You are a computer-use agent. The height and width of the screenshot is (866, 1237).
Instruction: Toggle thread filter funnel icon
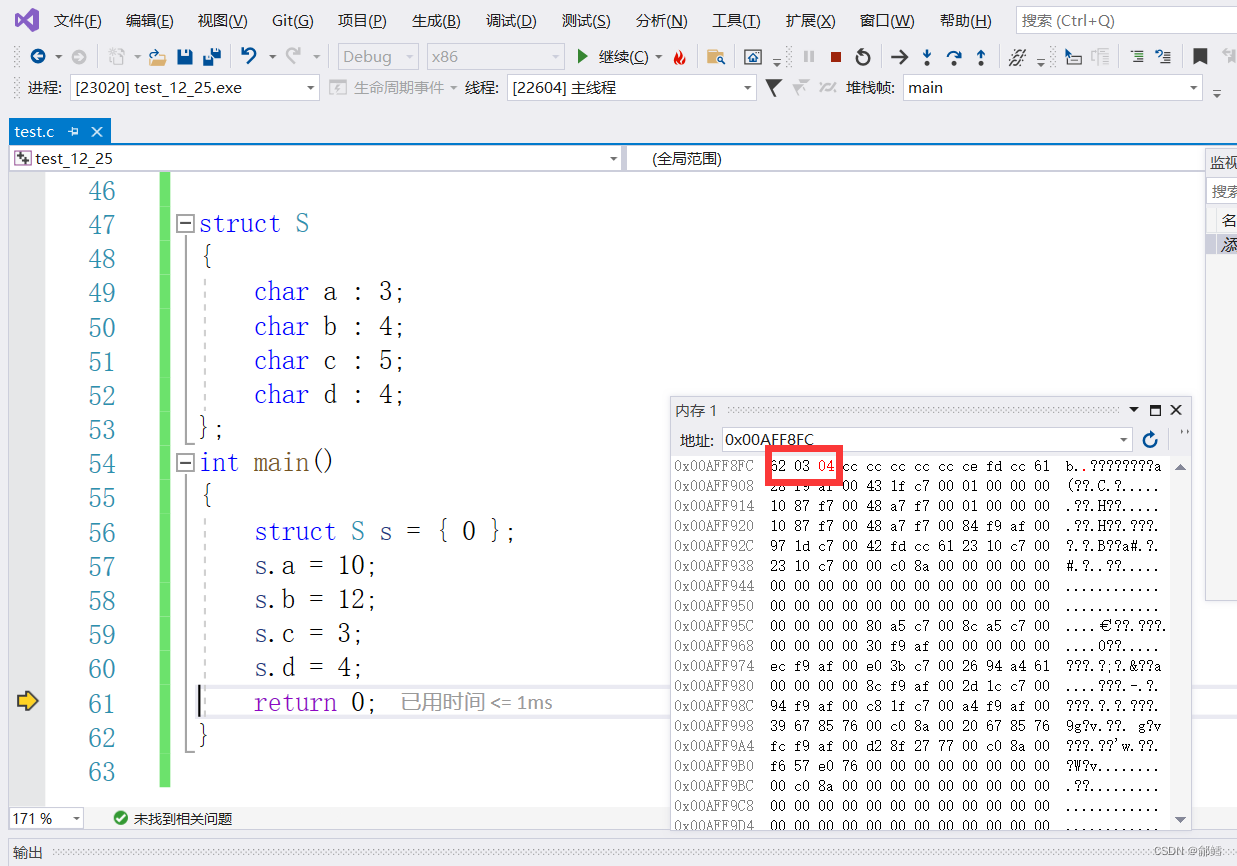click(773, 88)
